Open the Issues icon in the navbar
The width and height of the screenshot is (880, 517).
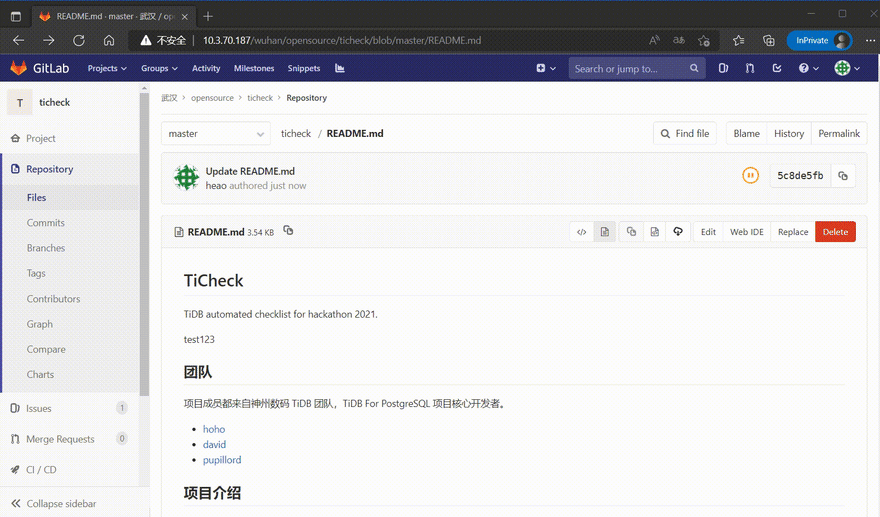(723, 68)
